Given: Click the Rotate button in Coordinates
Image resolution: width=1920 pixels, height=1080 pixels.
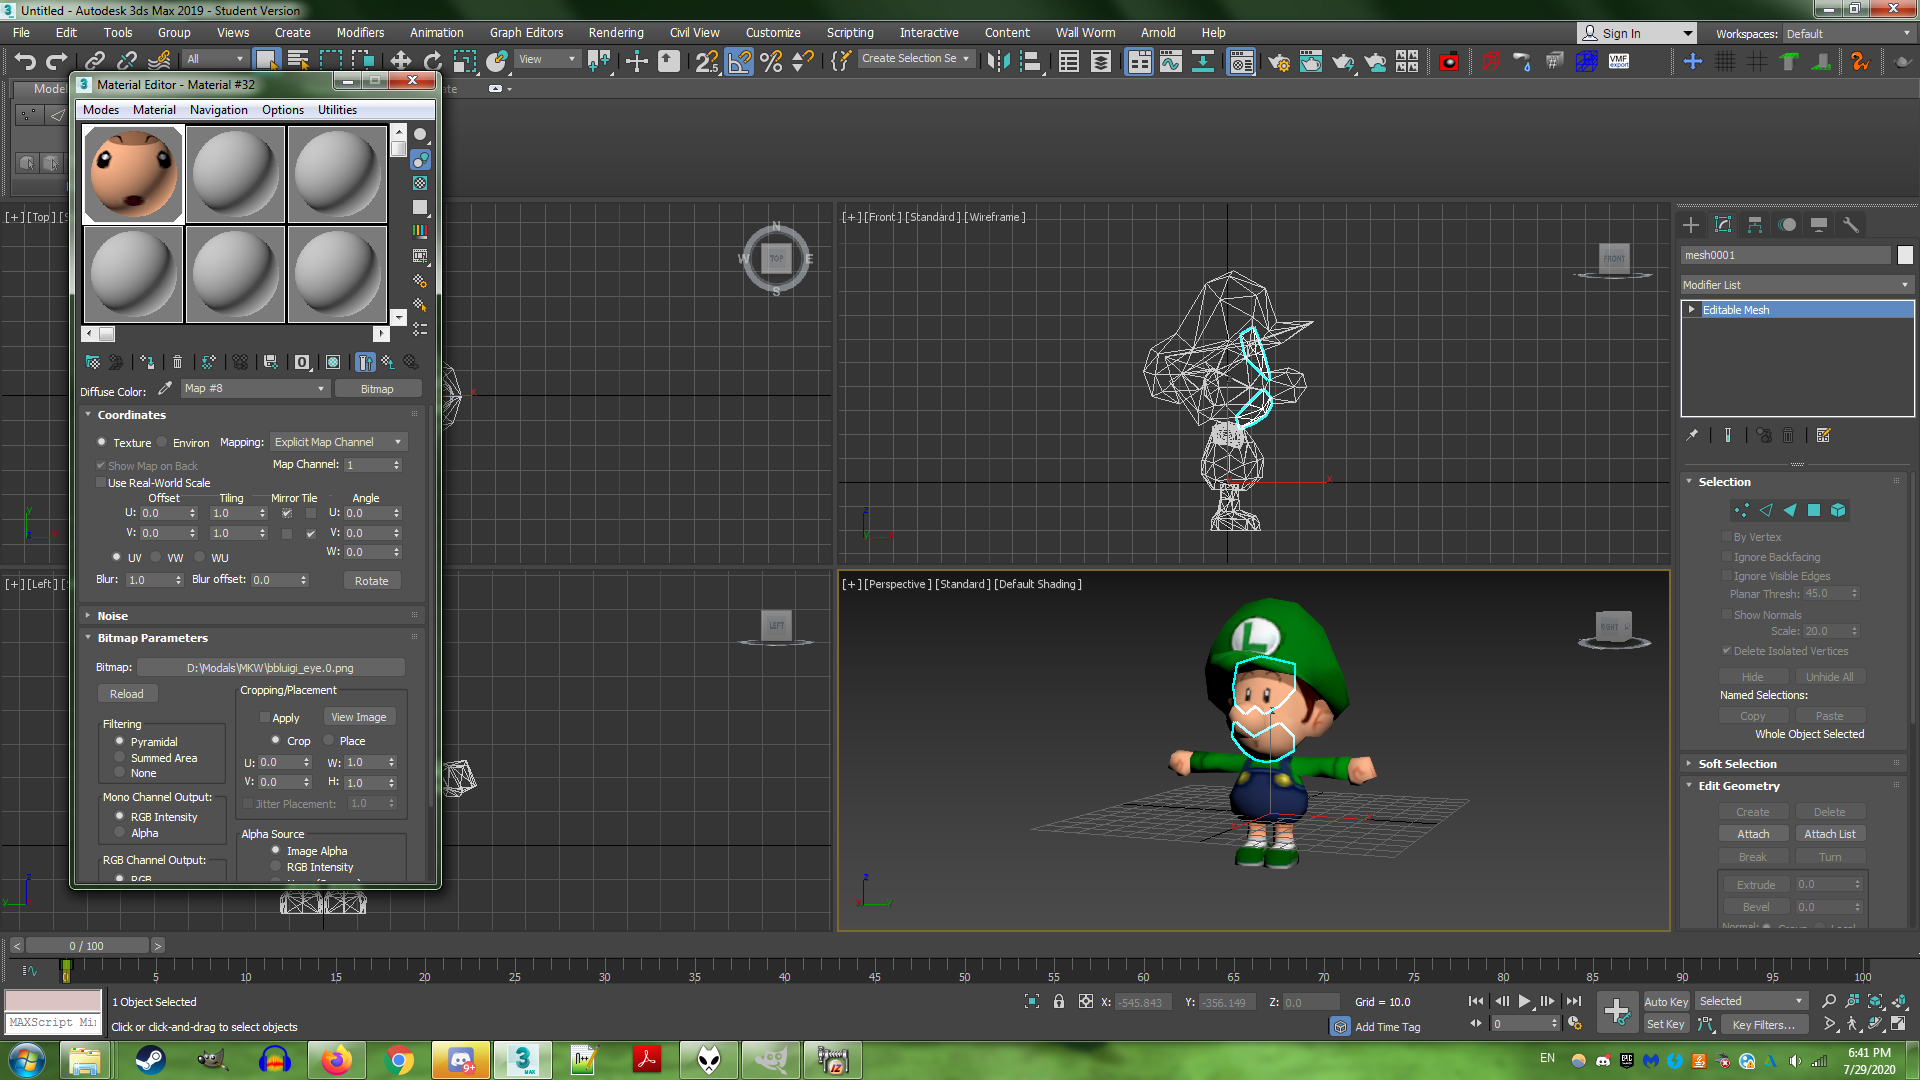Looking at the screenshot, I should click(x=372, y=580).
